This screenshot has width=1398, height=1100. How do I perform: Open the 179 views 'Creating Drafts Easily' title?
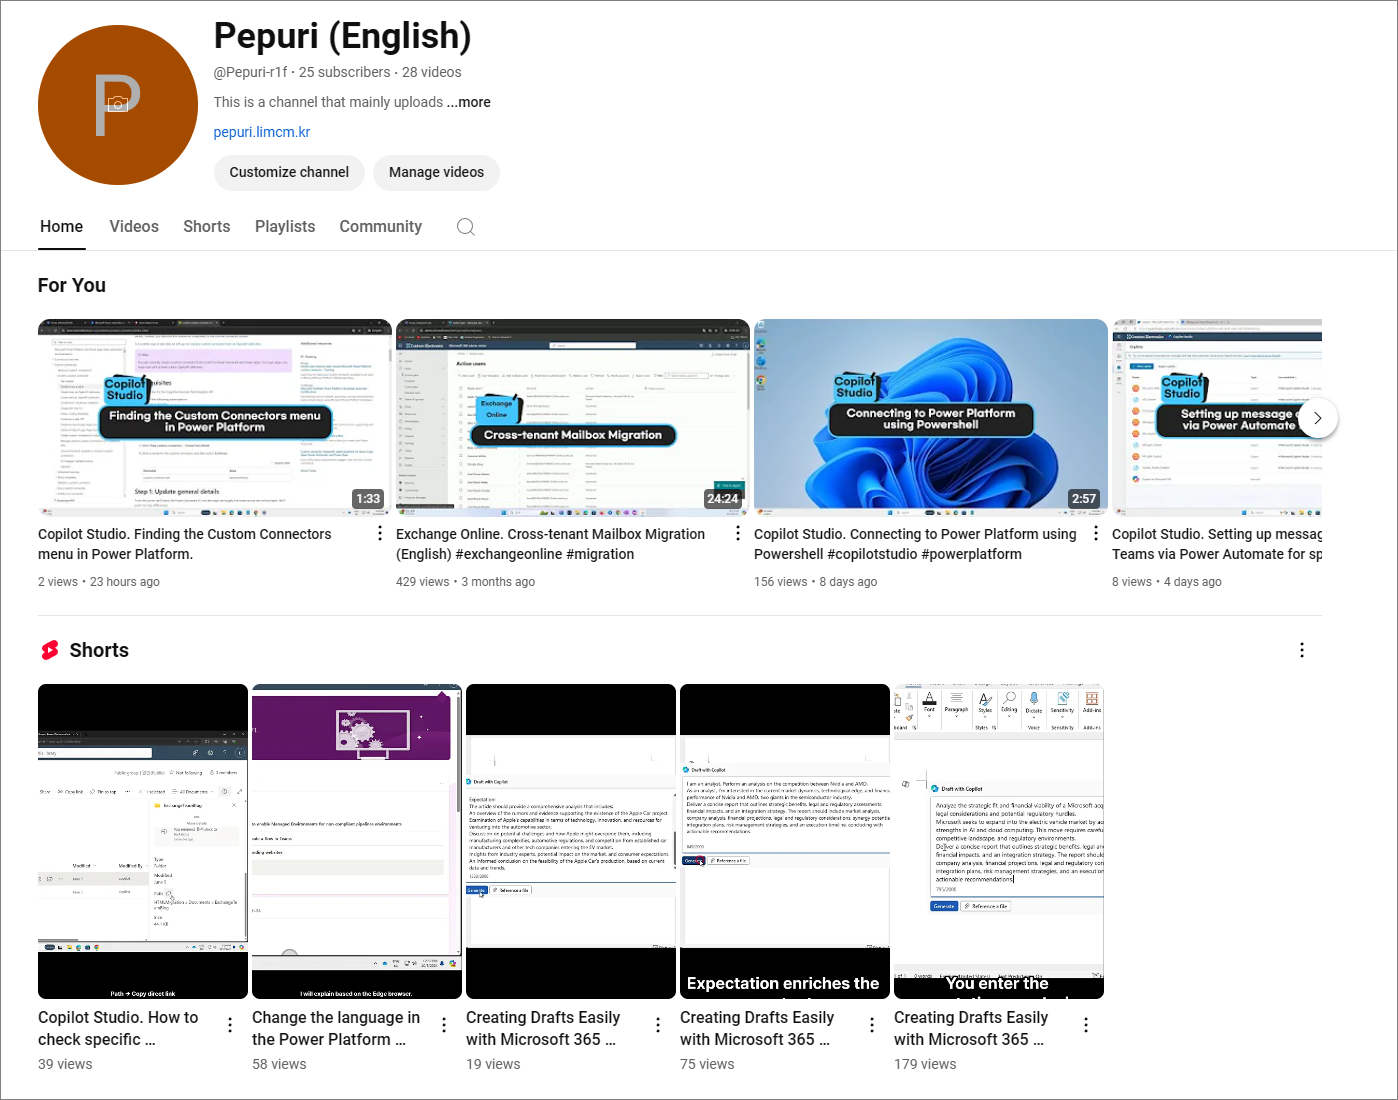971,1028
